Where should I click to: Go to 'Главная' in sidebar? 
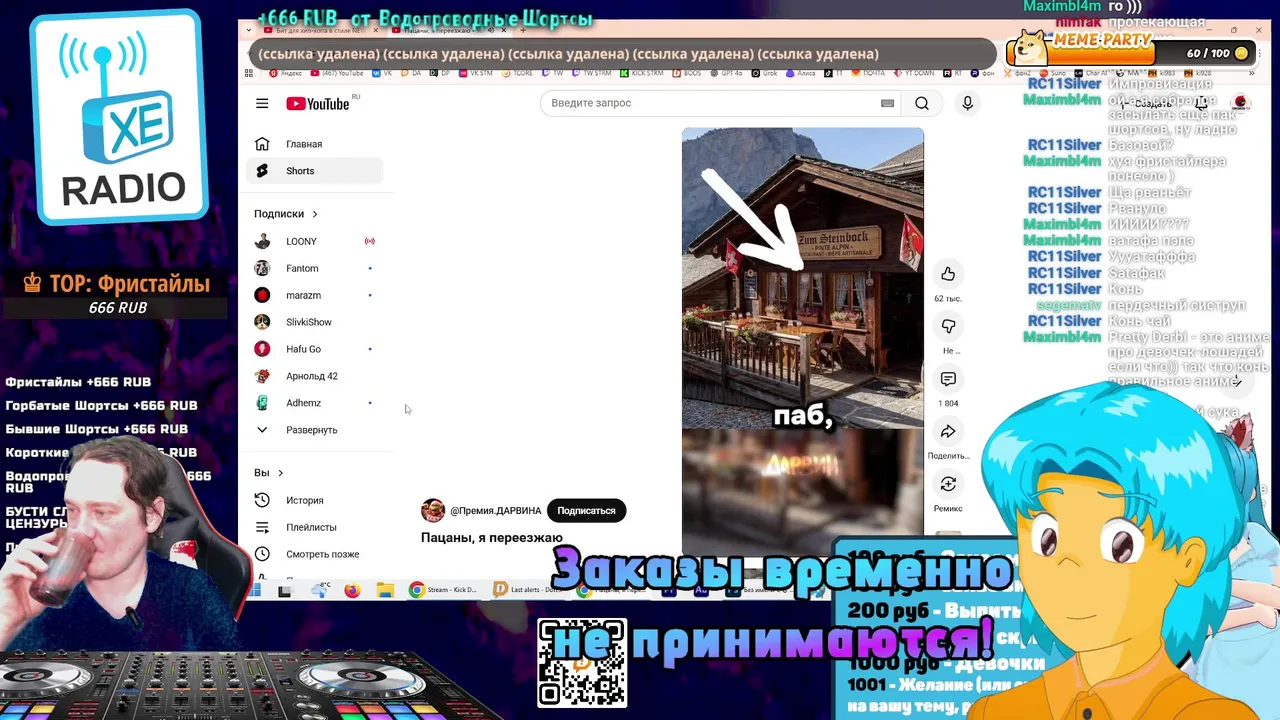314,144
